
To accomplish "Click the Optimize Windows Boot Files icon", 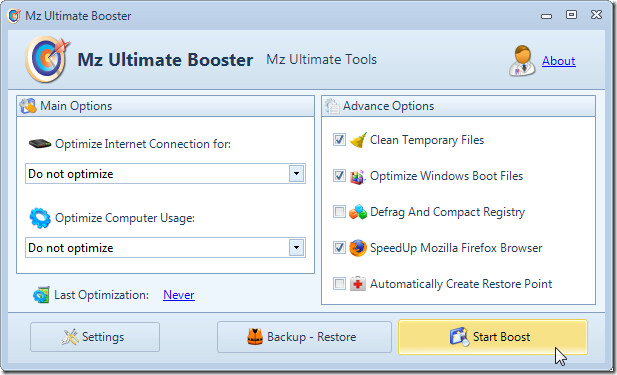I will point(358,176).
